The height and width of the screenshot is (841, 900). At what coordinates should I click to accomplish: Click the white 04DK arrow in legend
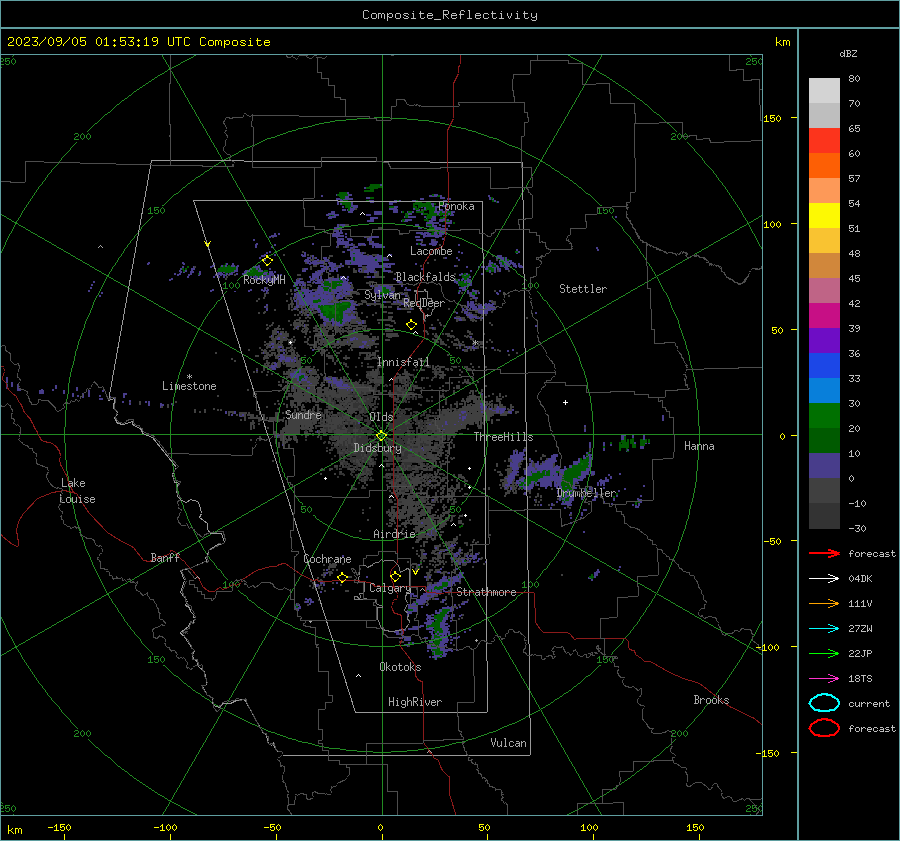click(x=824, y=579)
